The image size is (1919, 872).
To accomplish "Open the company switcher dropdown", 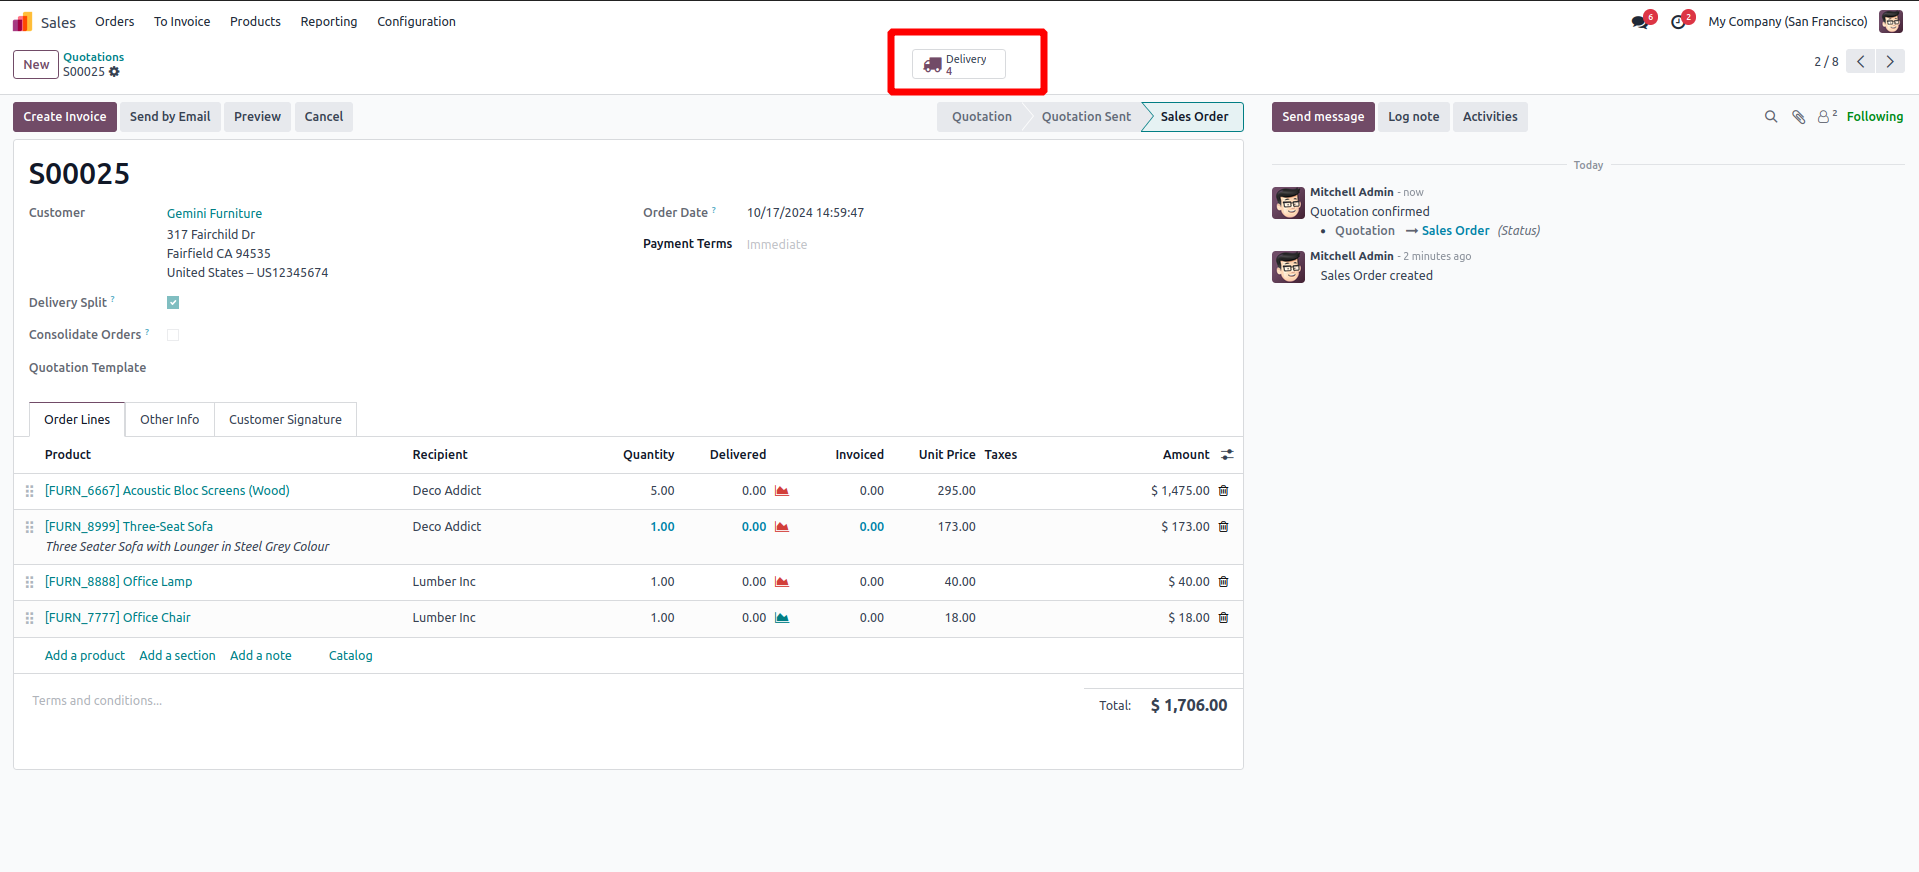I will pos(1787,22).
